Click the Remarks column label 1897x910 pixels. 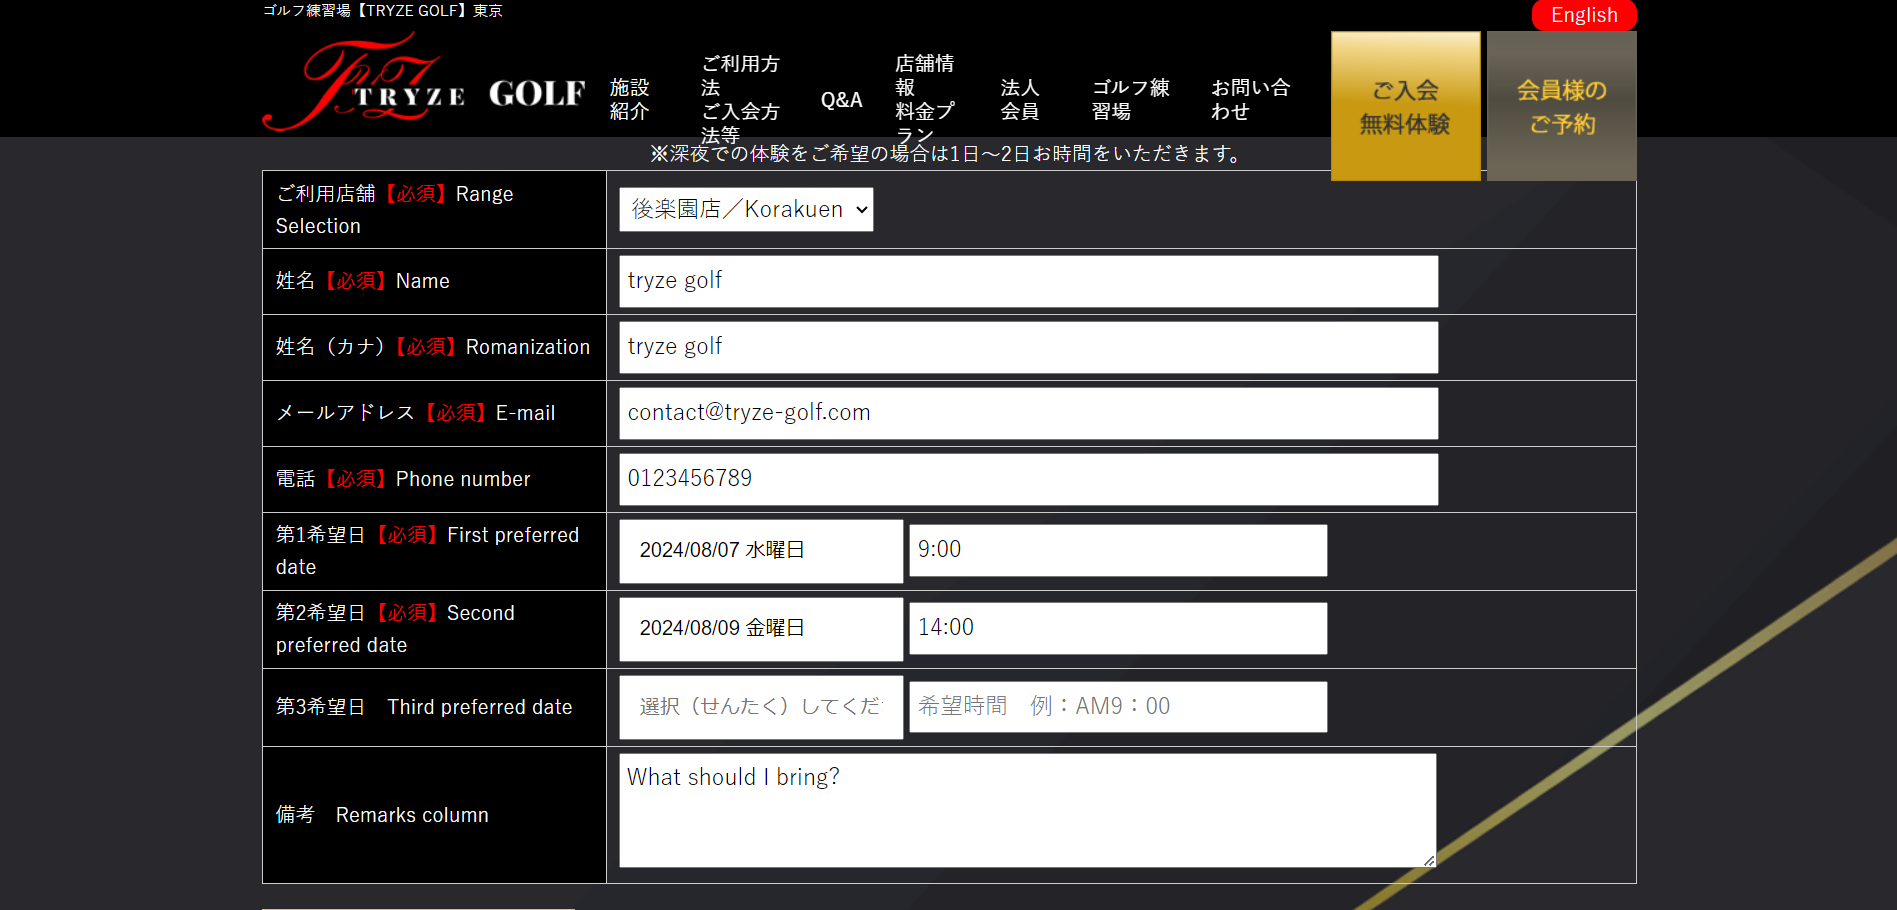pyautogui.click(x=382, y=815)
